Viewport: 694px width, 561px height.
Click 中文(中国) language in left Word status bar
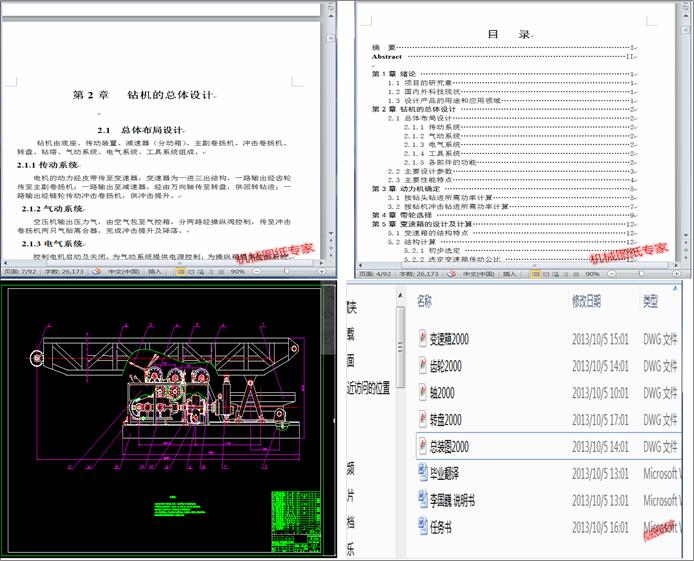124,271
